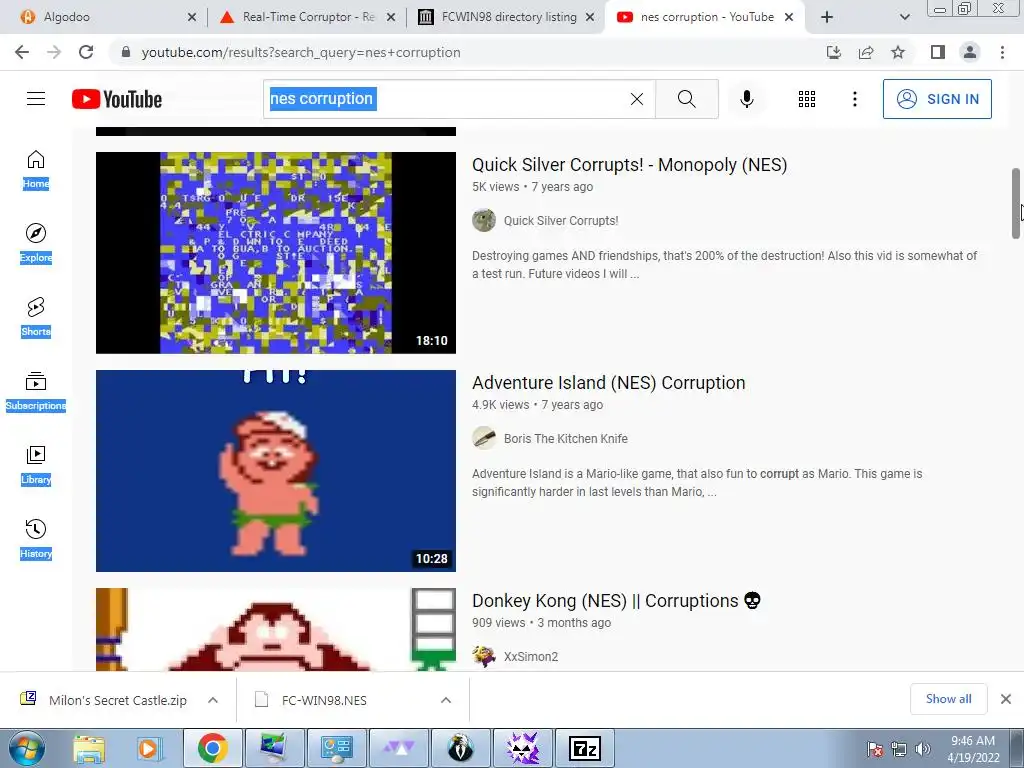Screen dimensions: 1024x768
Task: Click the Adventure Island video thumbnail
Action: 276,471
